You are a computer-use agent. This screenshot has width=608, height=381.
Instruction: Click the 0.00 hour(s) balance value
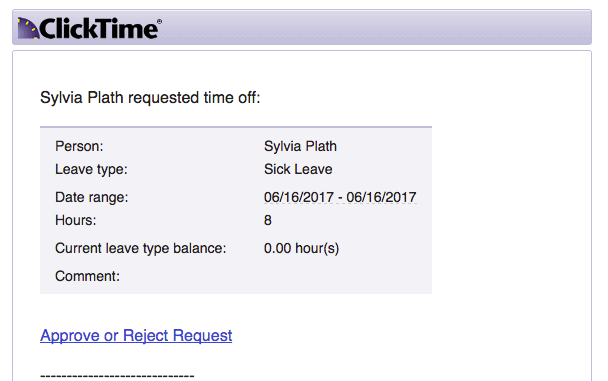pyautogui.click(x=301, y=248)
